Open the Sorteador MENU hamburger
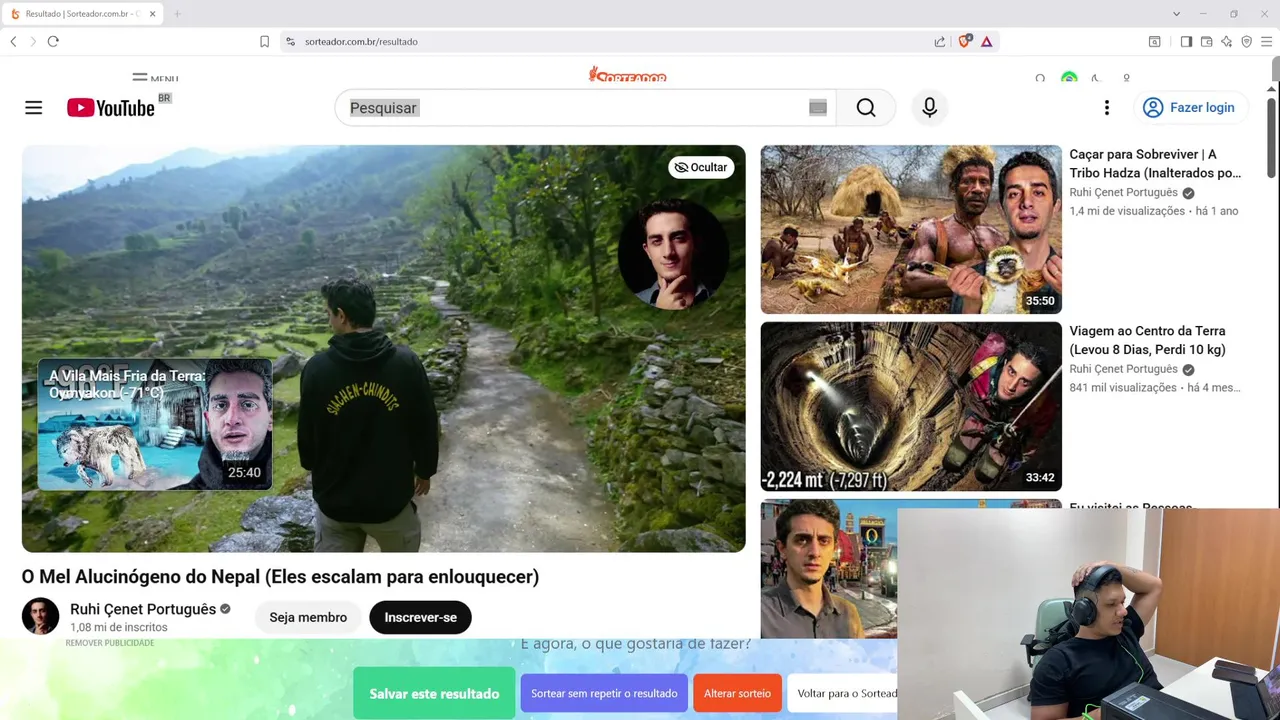This screenshot has width=1280, height=720. (x=155, y=78)
